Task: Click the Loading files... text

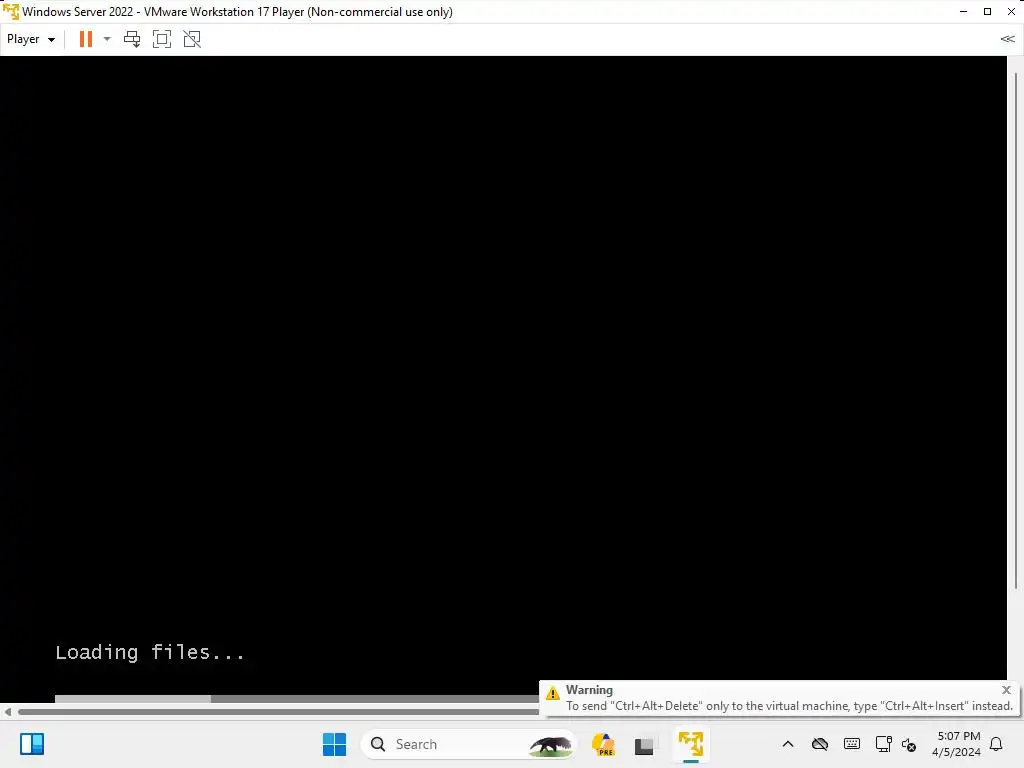Action: tap(150, 652)
